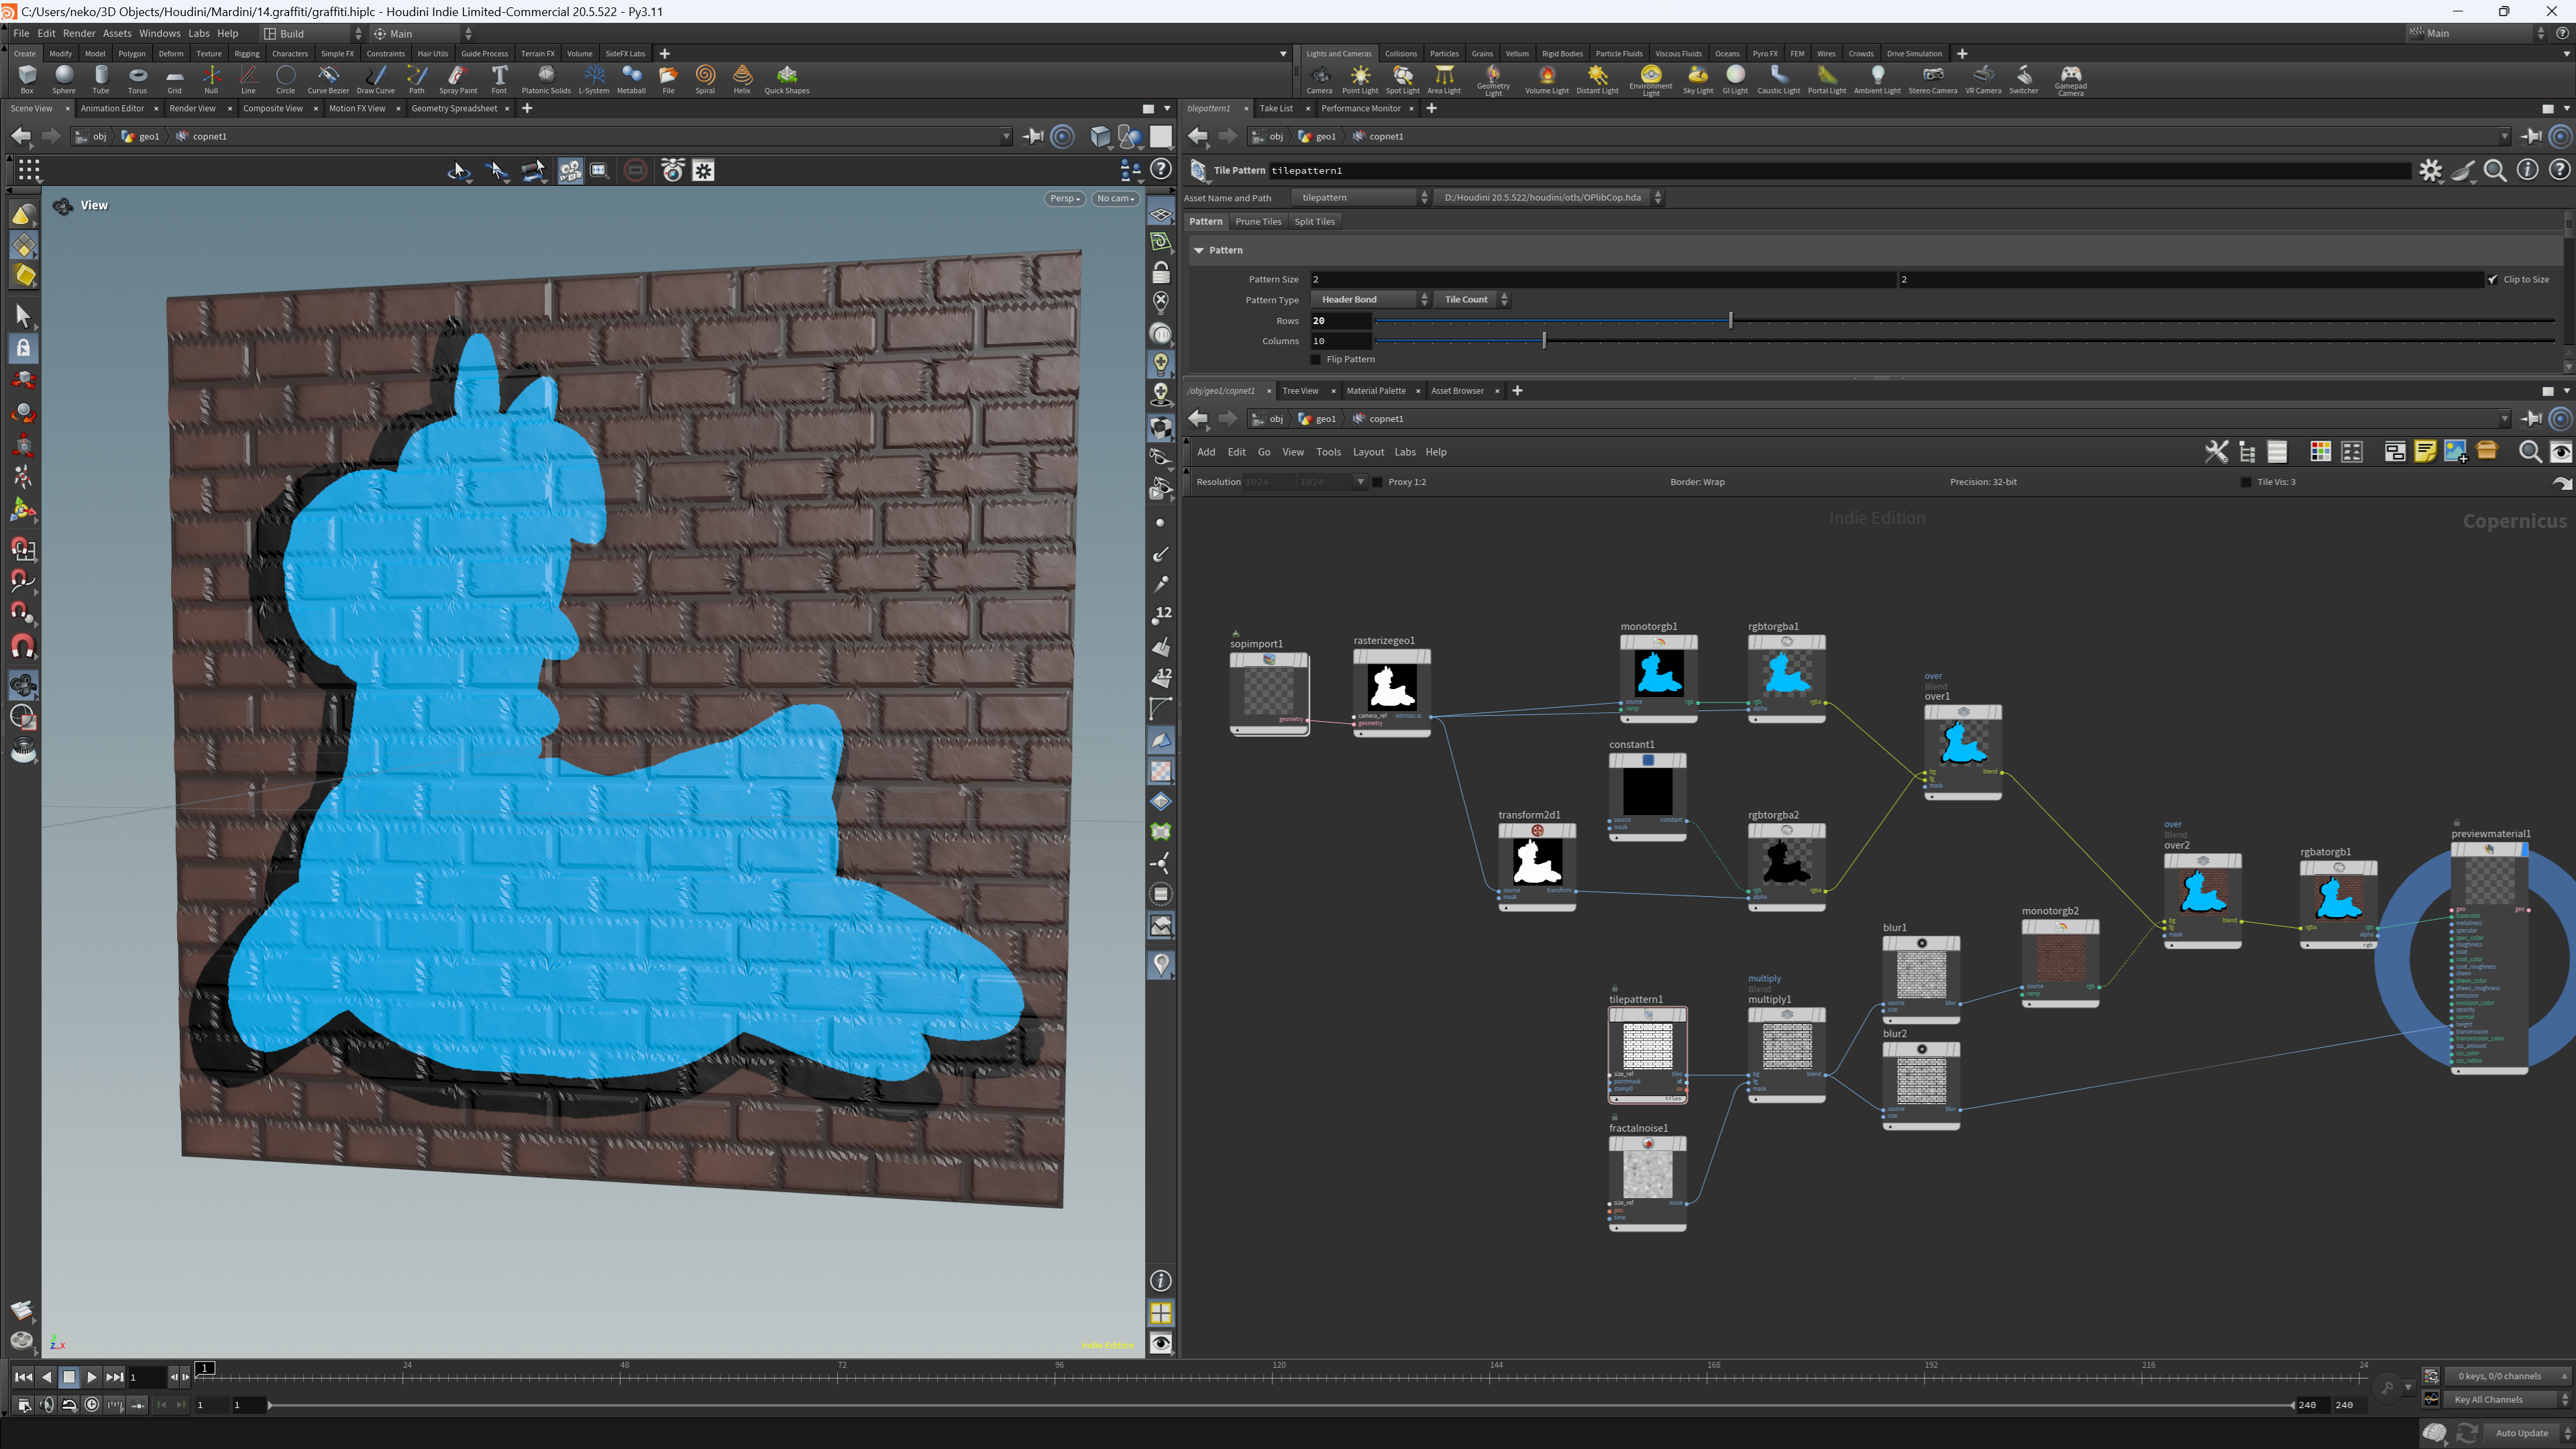Add a Point Light from the shelf
The width and height of the screenshot is (2576, 1449).
(x=1360, y=79)
